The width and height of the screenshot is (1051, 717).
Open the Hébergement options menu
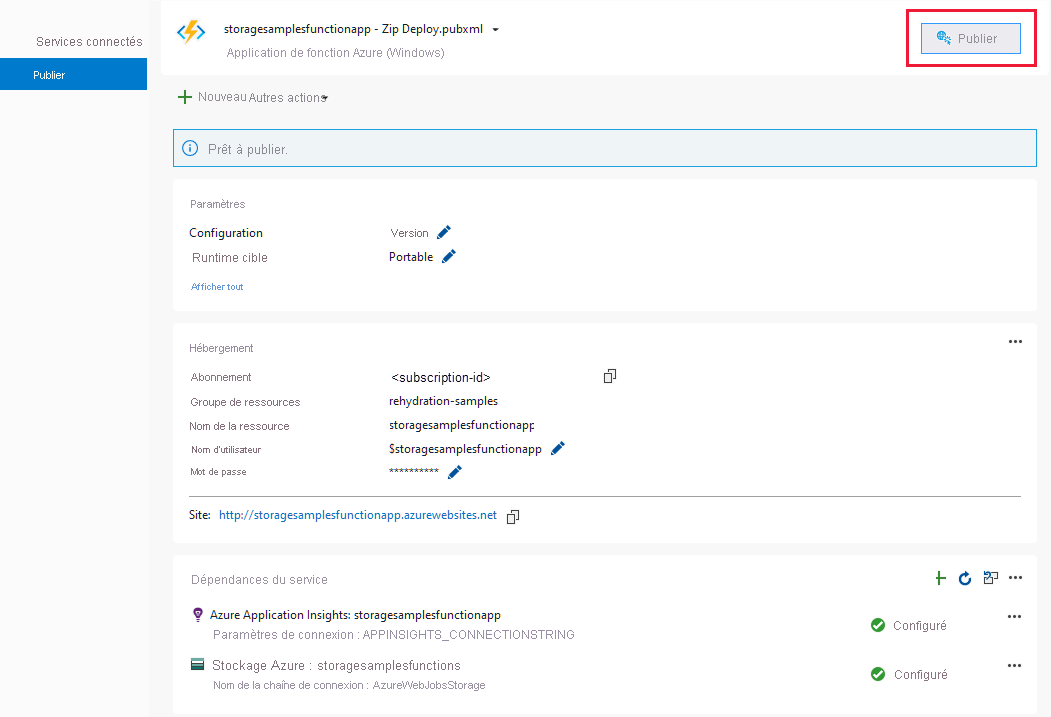(x=1015, y=341)
